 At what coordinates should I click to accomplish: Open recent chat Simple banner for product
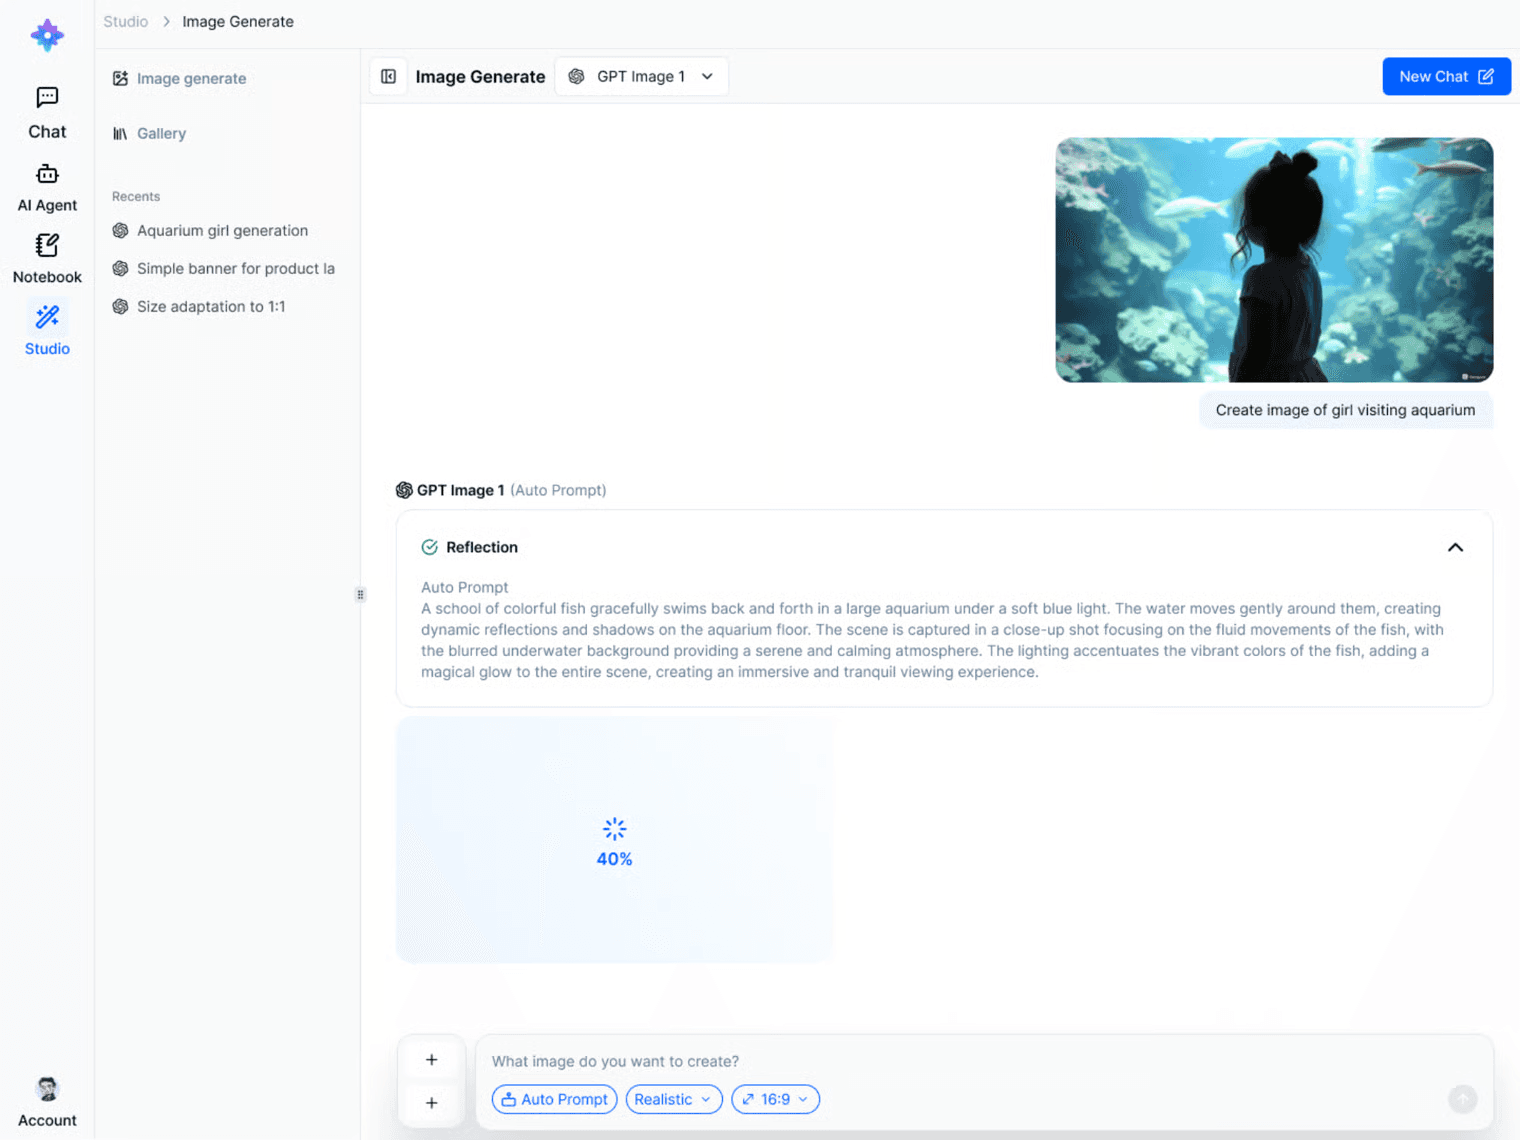pos(223,268)
